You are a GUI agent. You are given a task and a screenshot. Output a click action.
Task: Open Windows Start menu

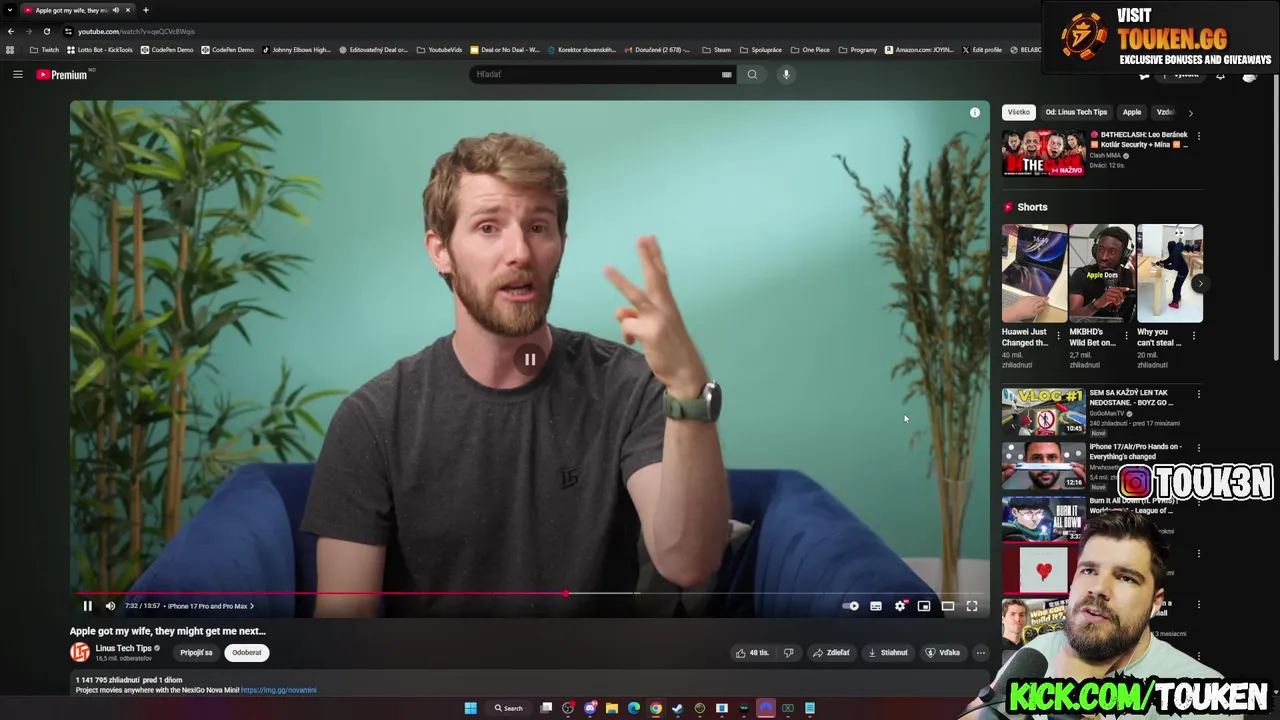pyautogui.click(x=470, y=708)
